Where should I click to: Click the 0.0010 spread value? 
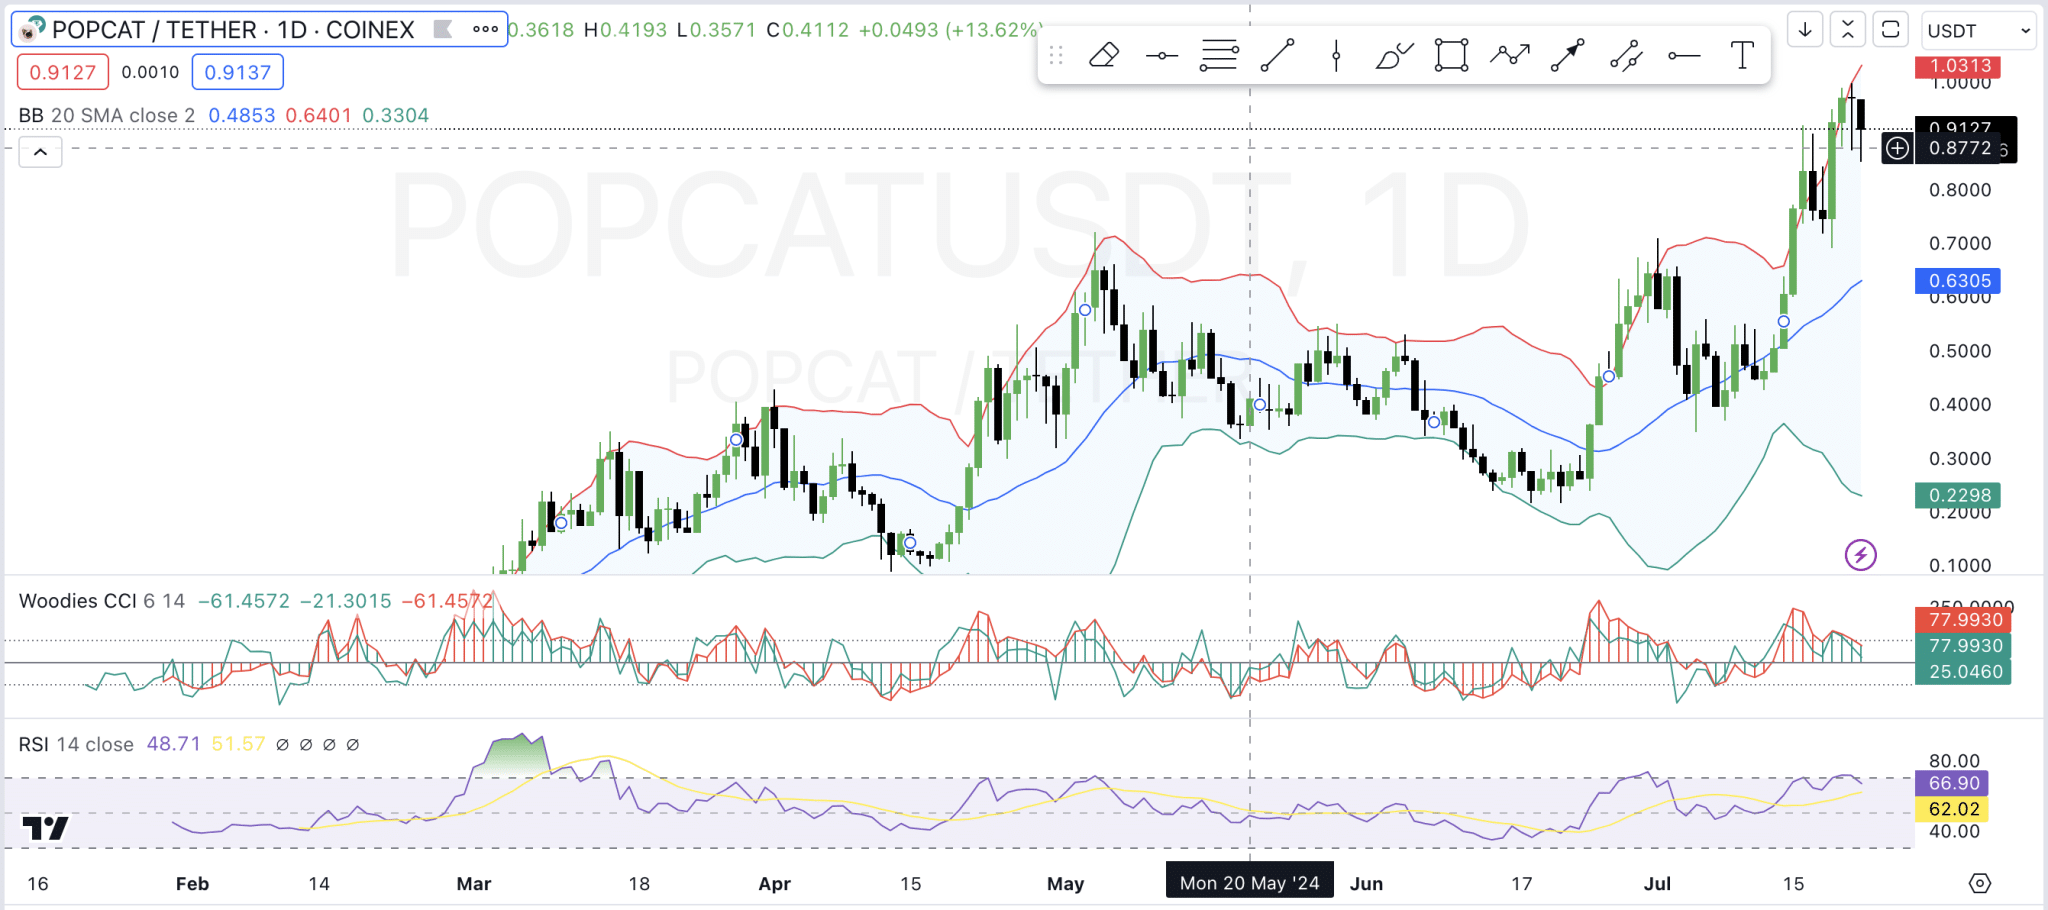pyautogui.click(x=150, y=72)
